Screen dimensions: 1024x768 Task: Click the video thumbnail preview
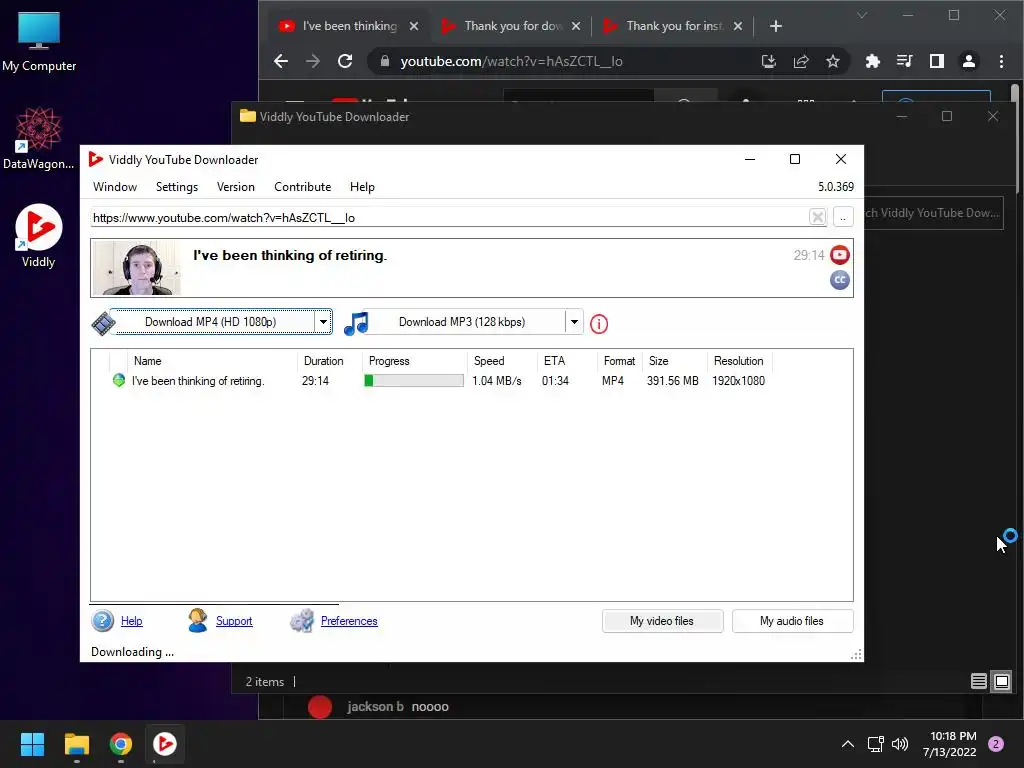point(136,268)
